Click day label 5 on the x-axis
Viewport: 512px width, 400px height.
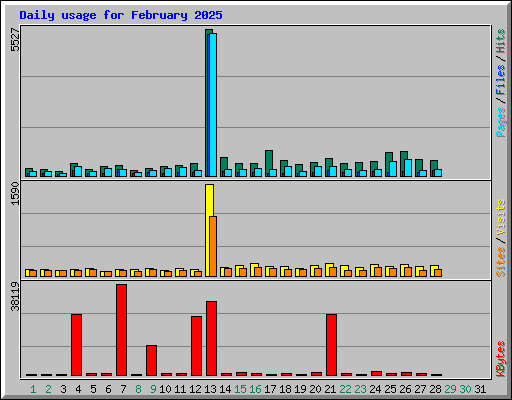[x=93, y=389]
